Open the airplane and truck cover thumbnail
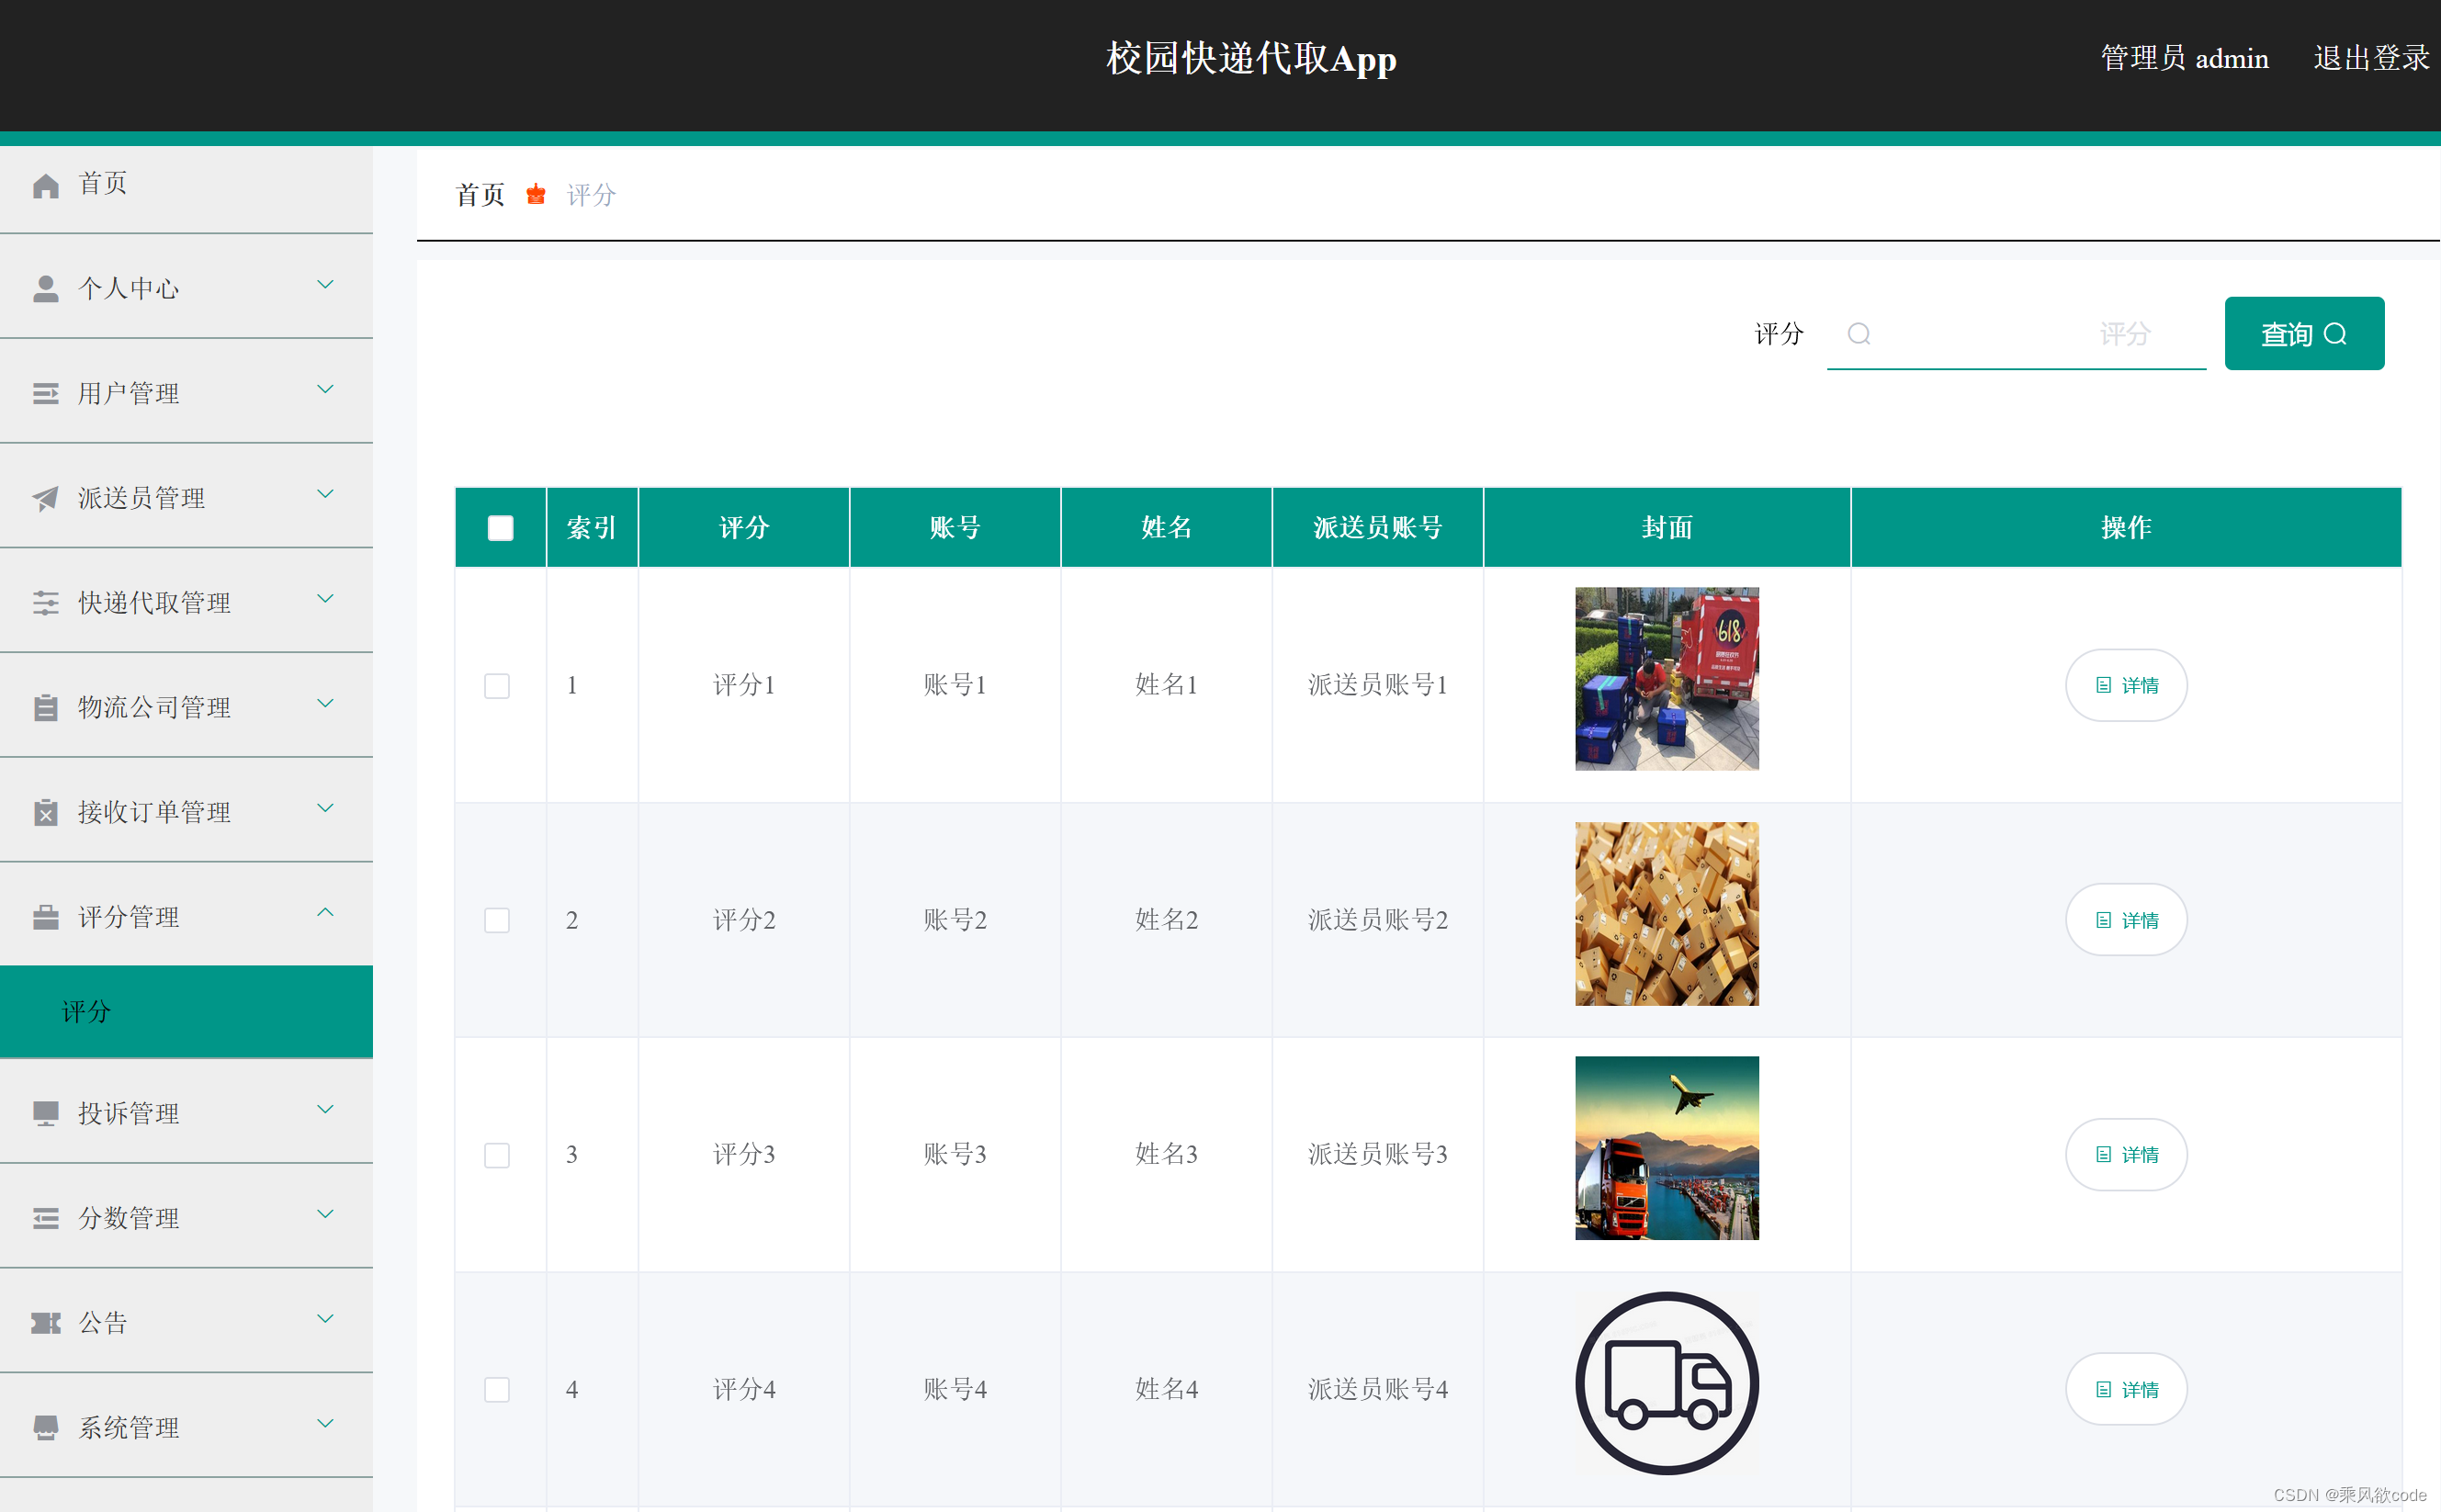 tap(1666, 1148)
